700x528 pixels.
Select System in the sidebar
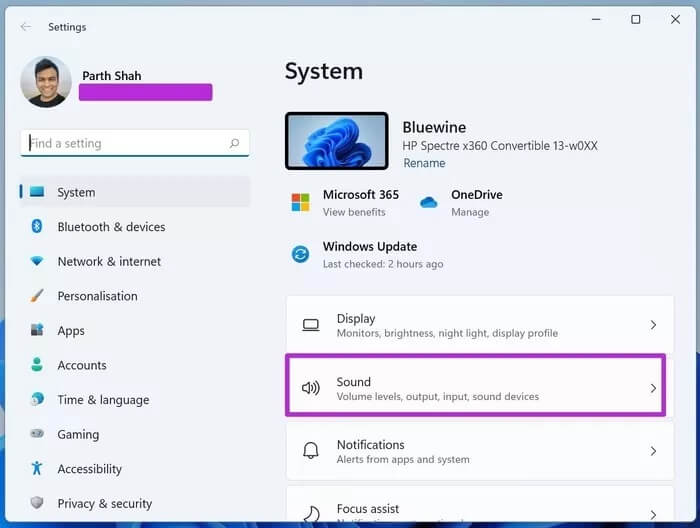pos(135,192)
